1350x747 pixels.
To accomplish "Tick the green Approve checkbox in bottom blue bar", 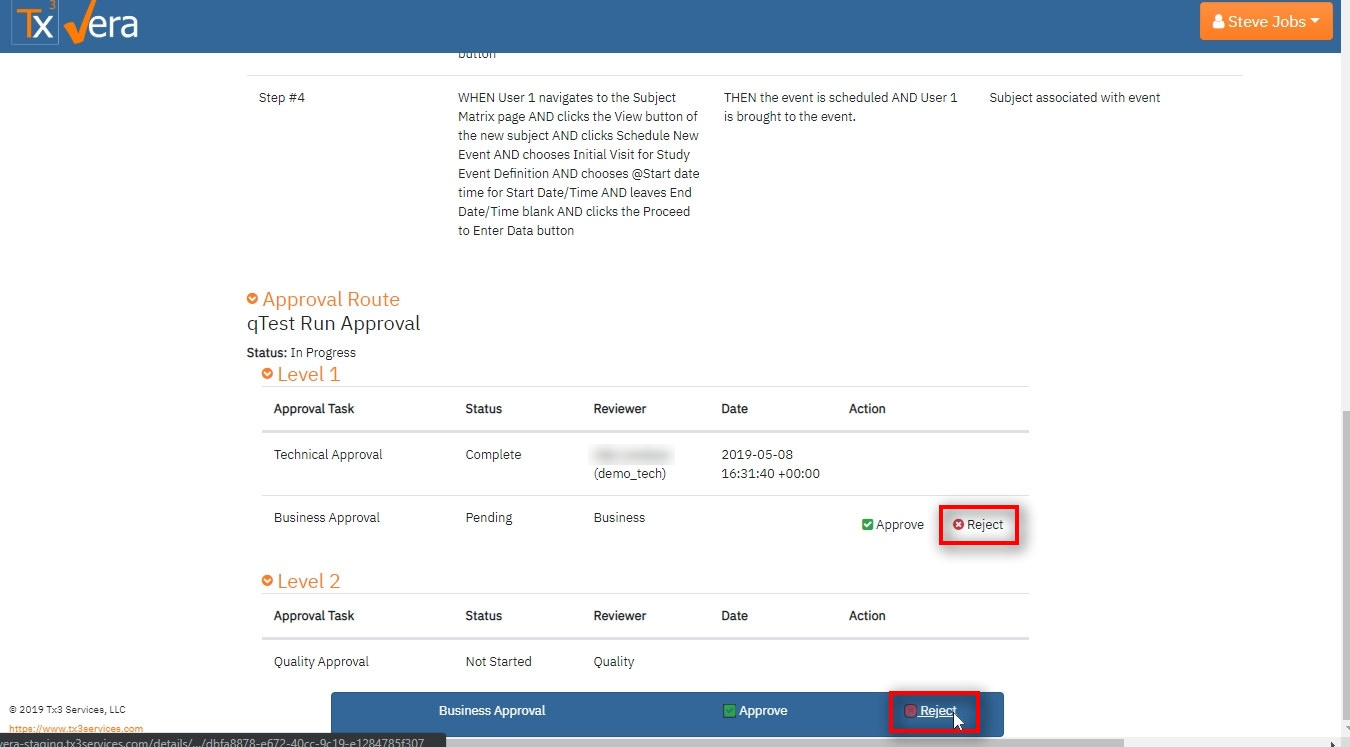I will (729, 711).
